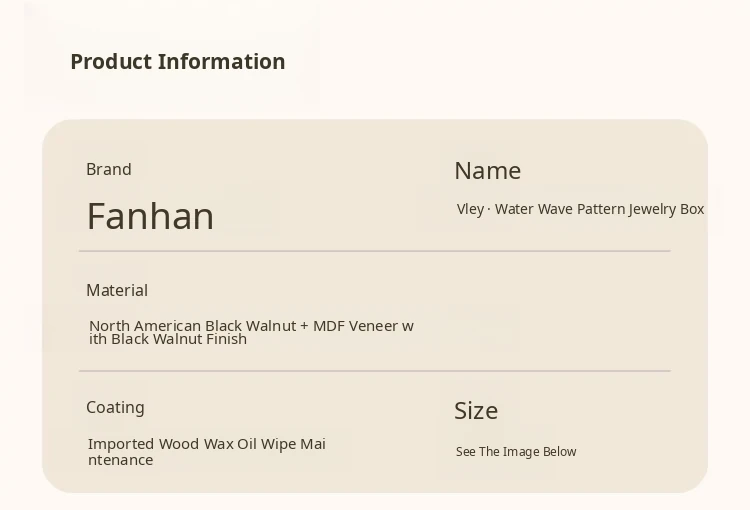Select the Size label

pyautogui.click(x=475, y=411)
